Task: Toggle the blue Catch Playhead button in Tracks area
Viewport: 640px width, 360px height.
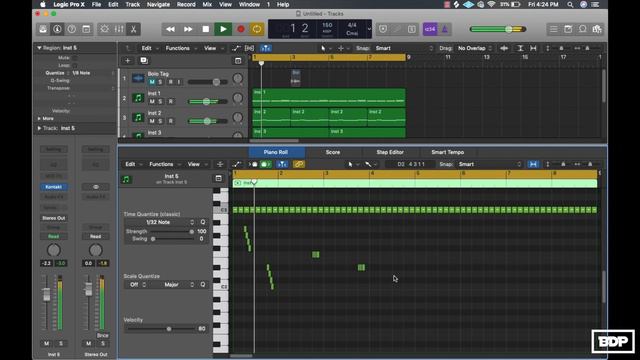Action: point(266,48)
